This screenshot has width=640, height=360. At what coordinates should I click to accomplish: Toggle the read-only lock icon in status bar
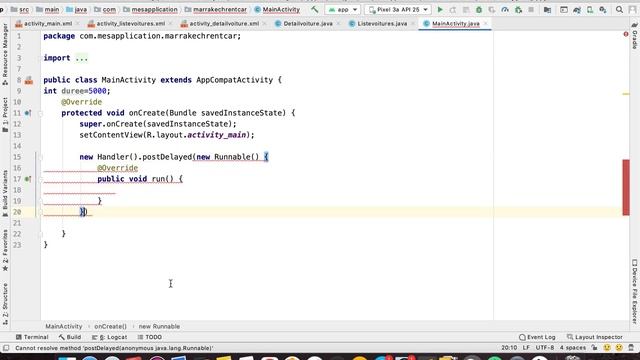tap(595, 348)
